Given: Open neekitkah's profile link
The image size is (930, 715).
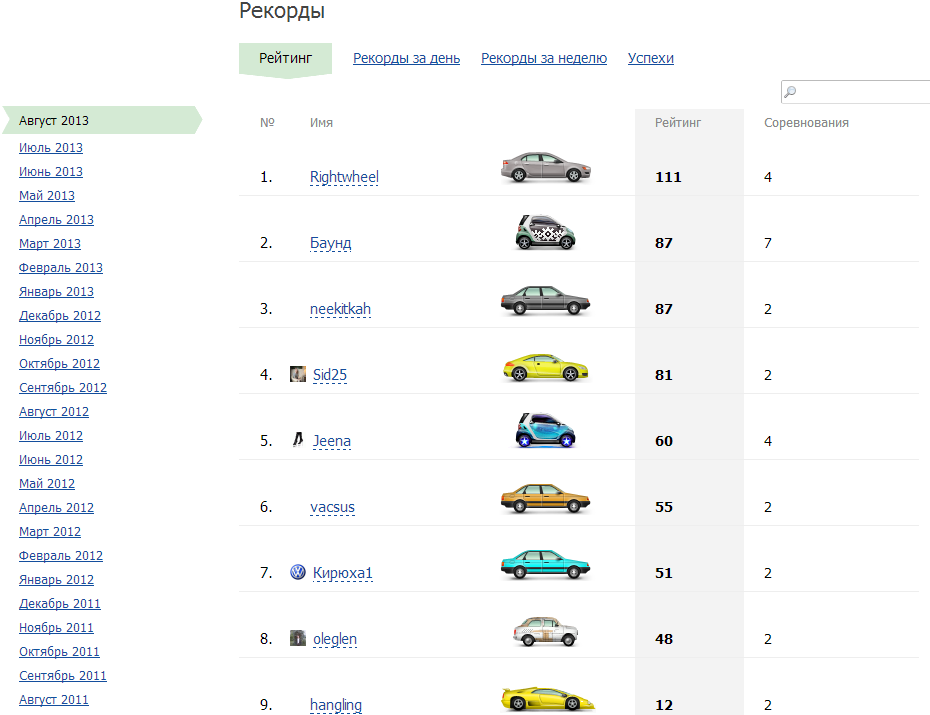Looking at the screenshot, I should [x=340, y=309].
